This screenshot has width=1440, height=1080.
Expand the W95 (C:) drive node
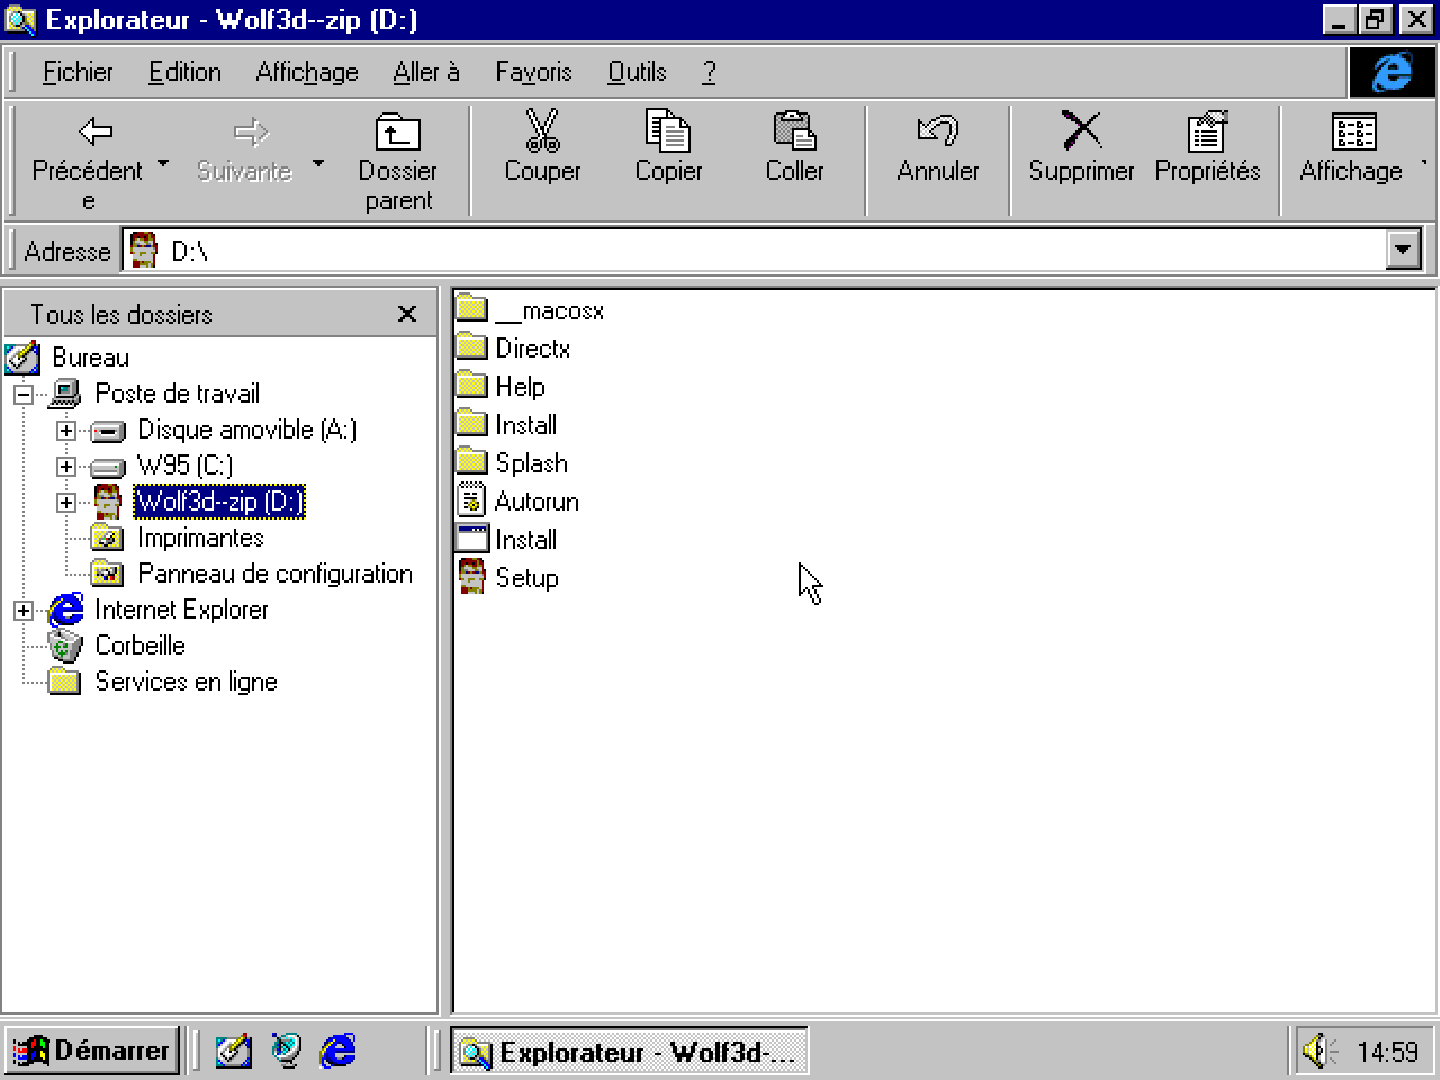[x=66, y=466]
